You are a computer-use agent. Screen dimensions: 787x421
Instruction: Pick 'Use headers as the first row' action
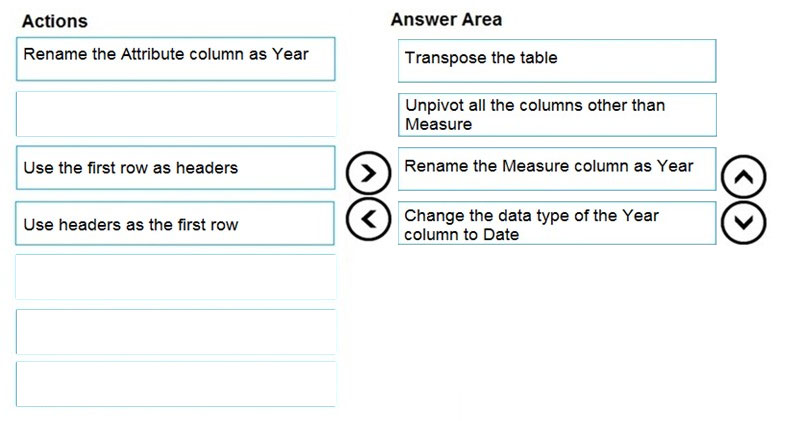point(175,224)
